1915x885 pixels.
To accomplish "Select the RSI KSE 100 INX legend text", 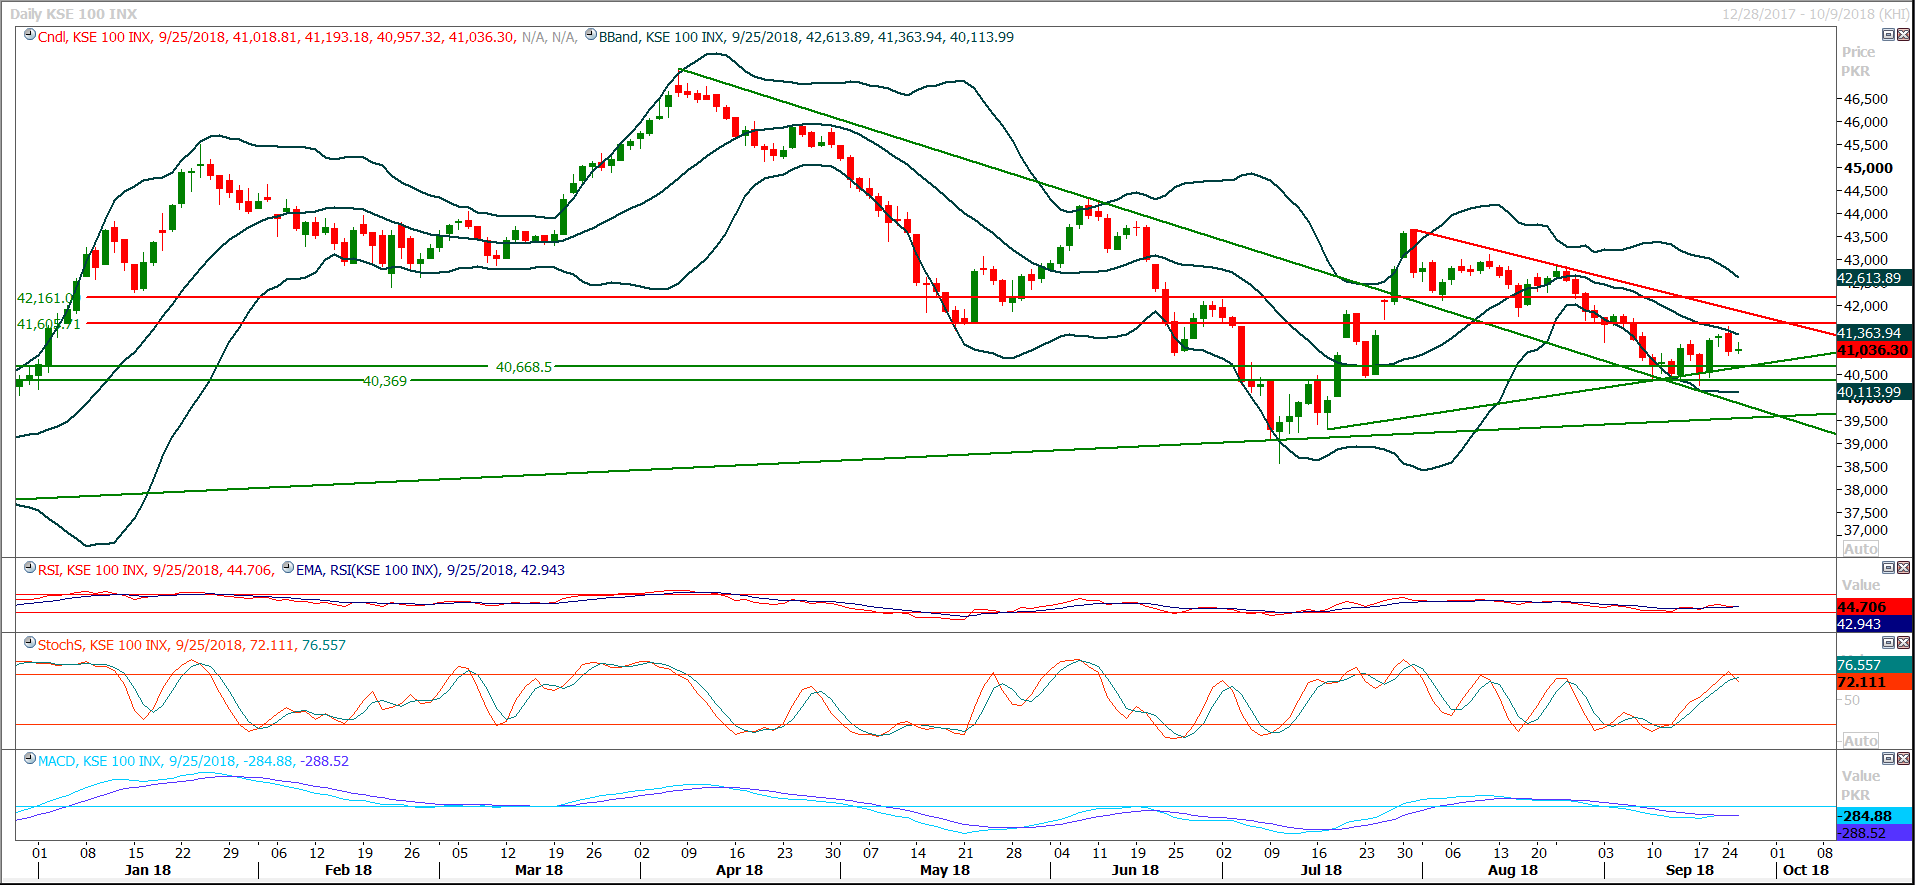I will pos(155,570).
